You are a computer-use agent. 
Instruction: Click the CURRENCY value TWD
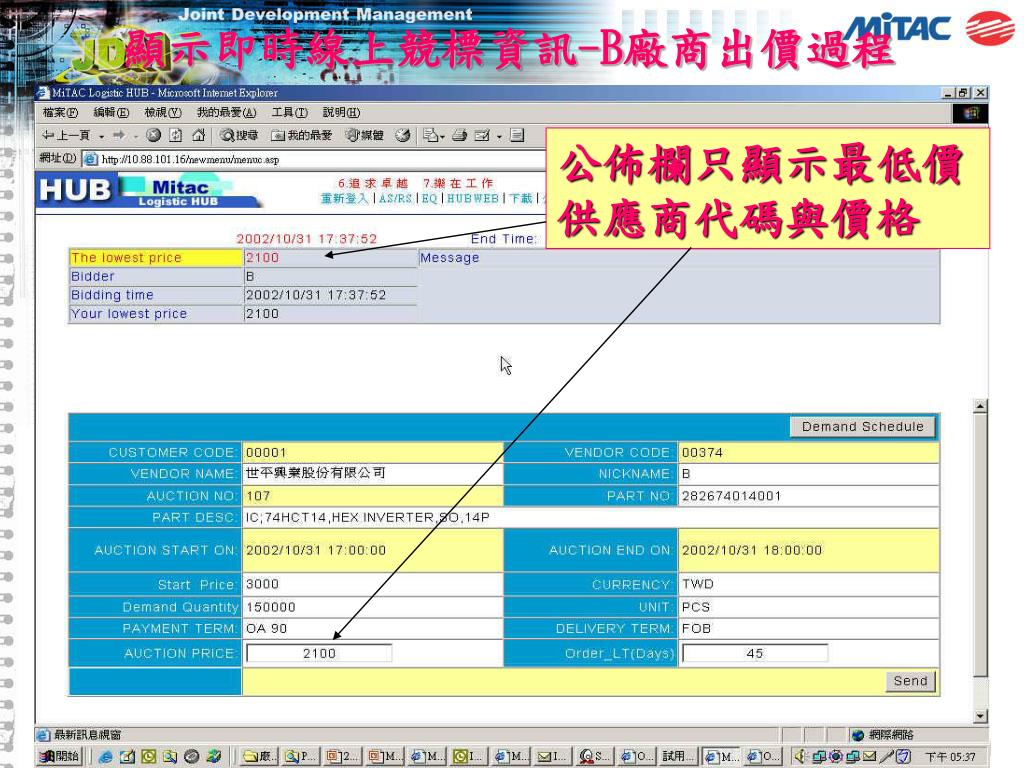point(698,584)
